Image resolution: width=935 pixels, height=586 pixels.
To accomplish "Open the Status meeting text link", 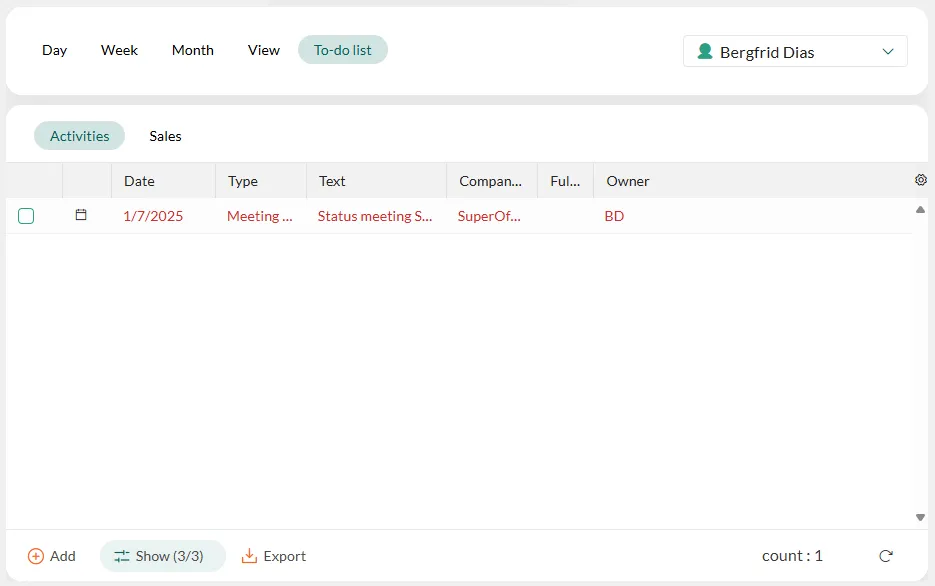I will 375,216.
